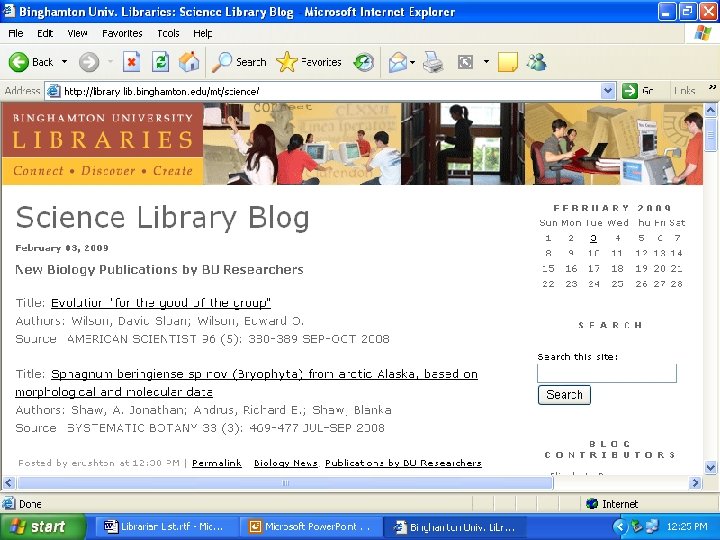The width and height of the screenshot is (720, 540).
Task: Expand hidden system tray icons arrow
Action: pos(620,527)
